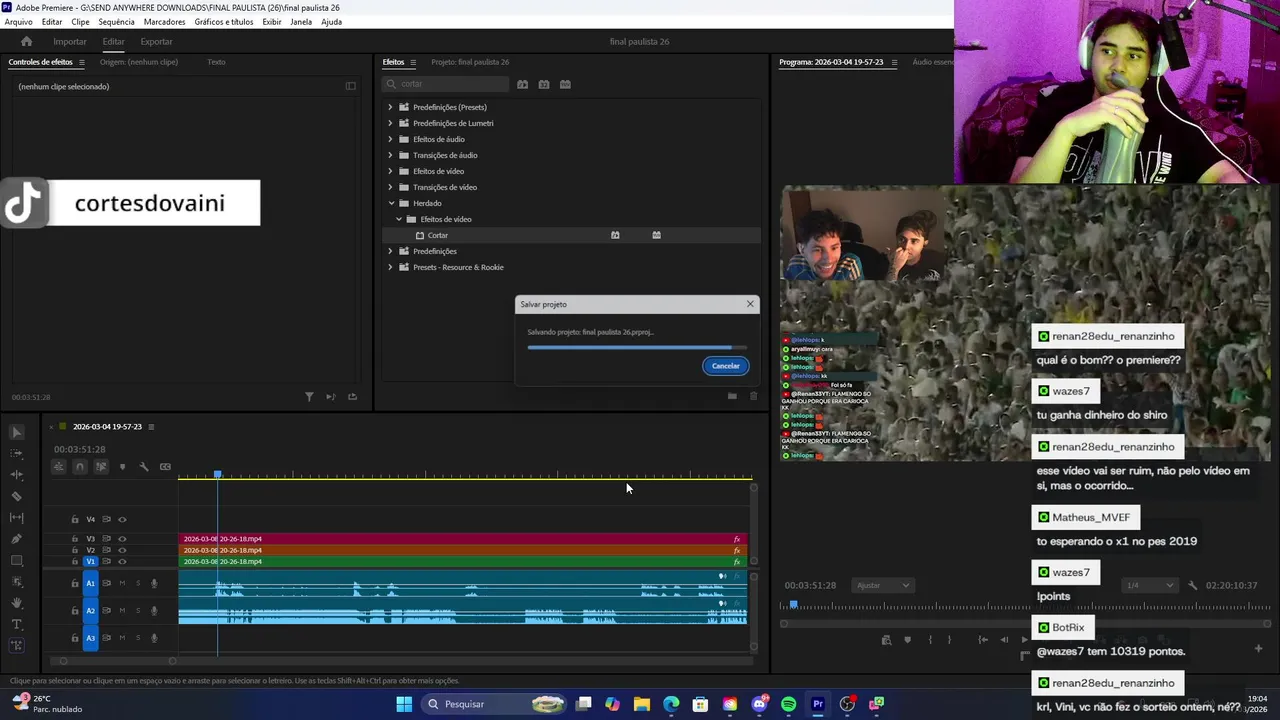Enable voice-over record on A3
This screenshot has width=1280, height=720.
154,637
